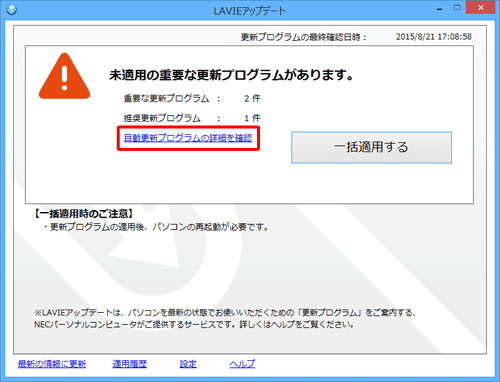500x382 pixels.
Task: Click the 推奨更新プログラム label
Action: coord(162,118)
